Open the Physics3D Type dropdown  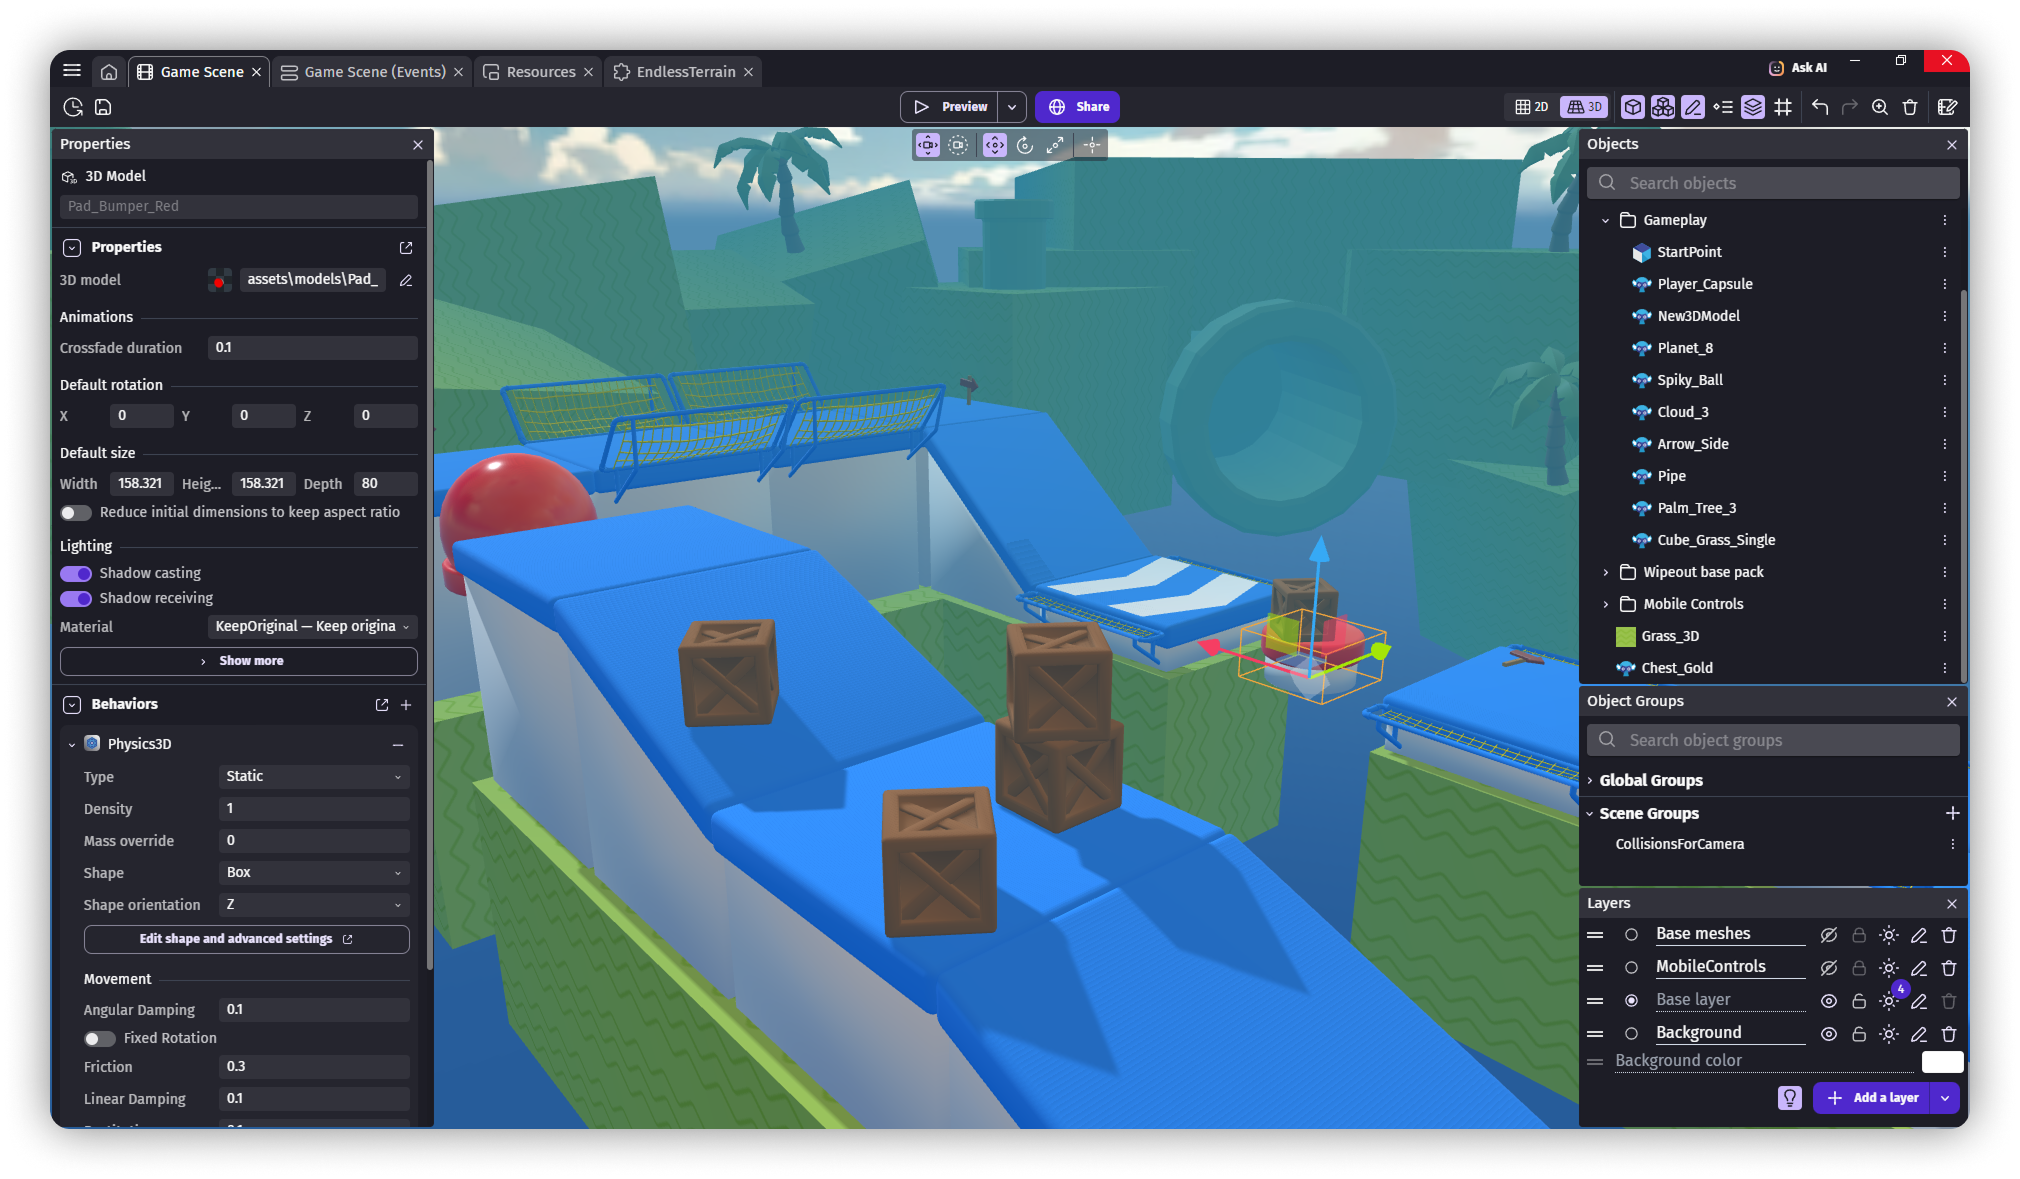pos(313,776)
